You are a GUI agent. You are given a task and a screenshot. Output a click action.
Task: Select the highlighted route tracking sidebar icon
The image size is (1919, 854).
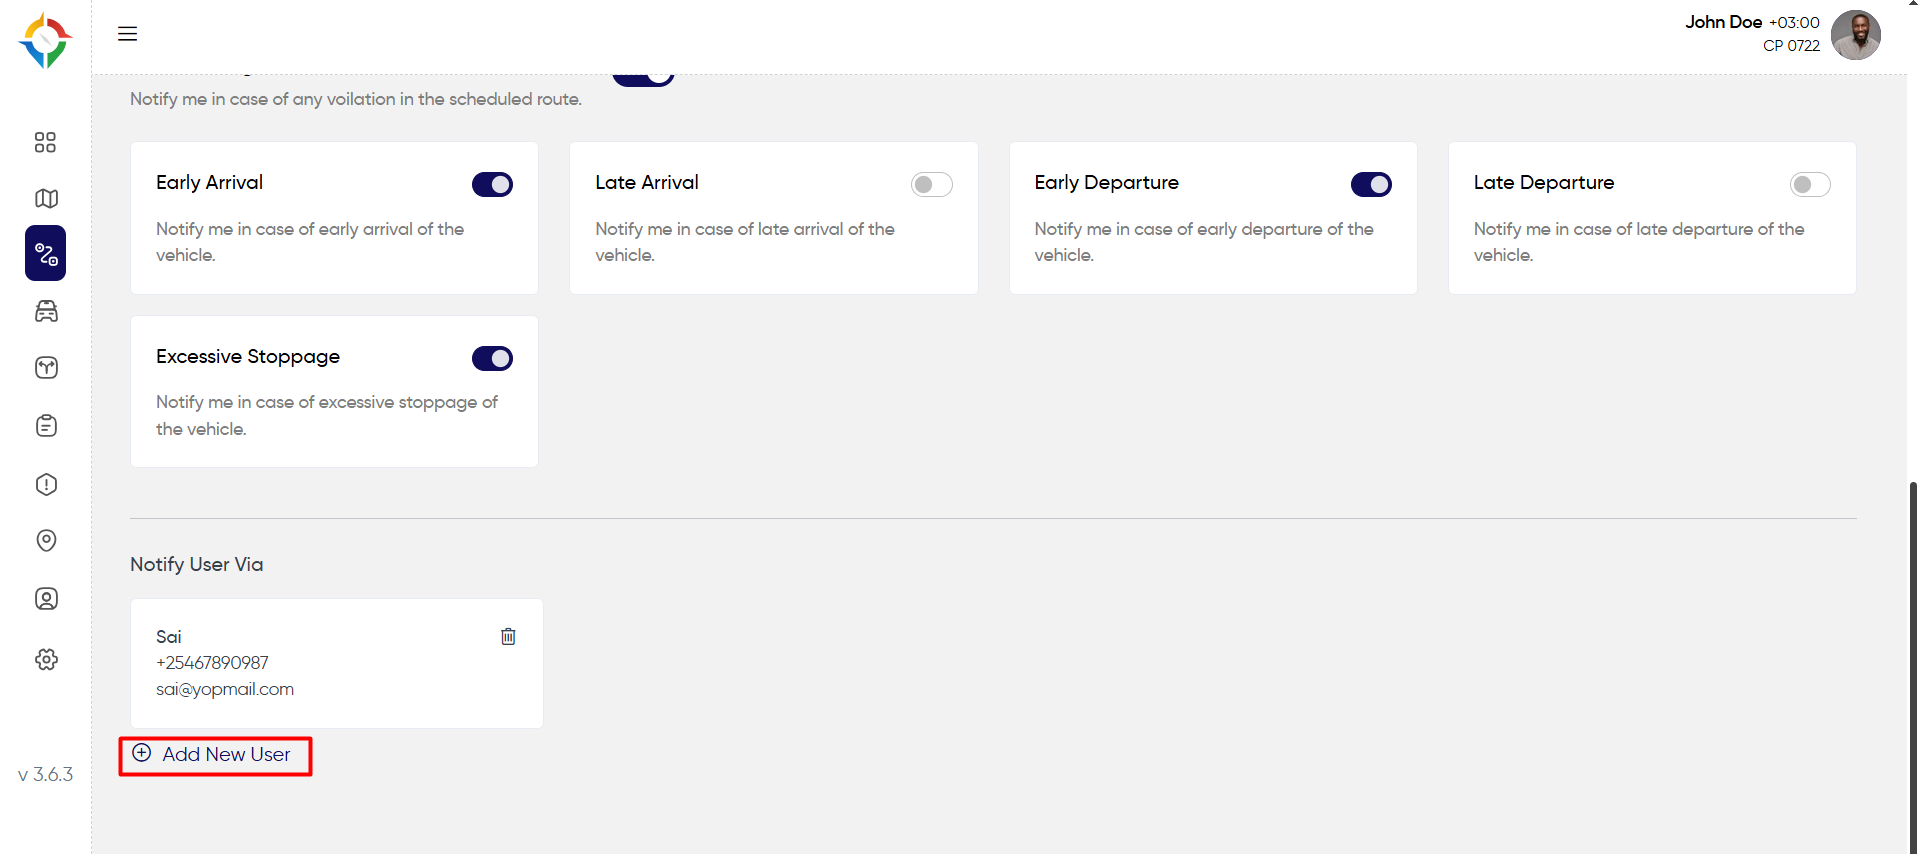(x=46, y=253)
